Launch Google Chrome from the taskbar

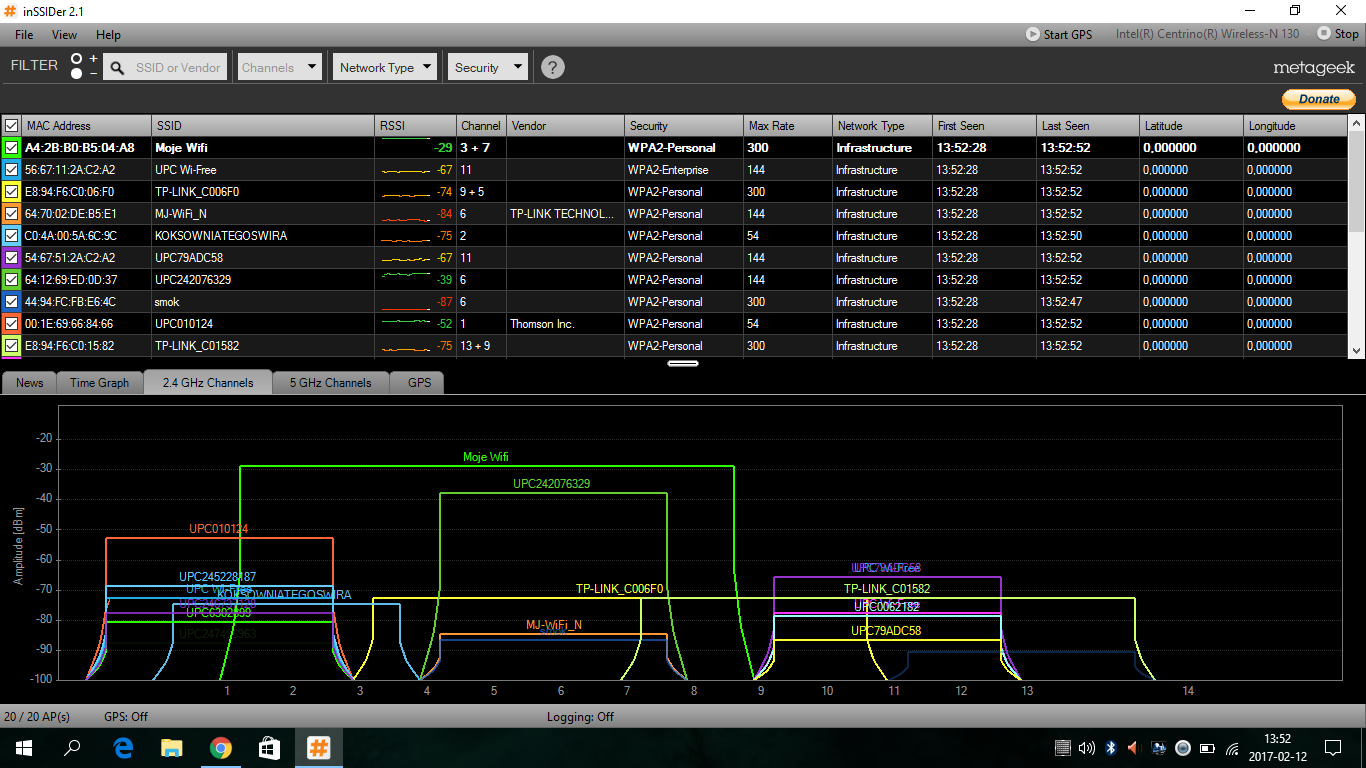coord(221,748)
